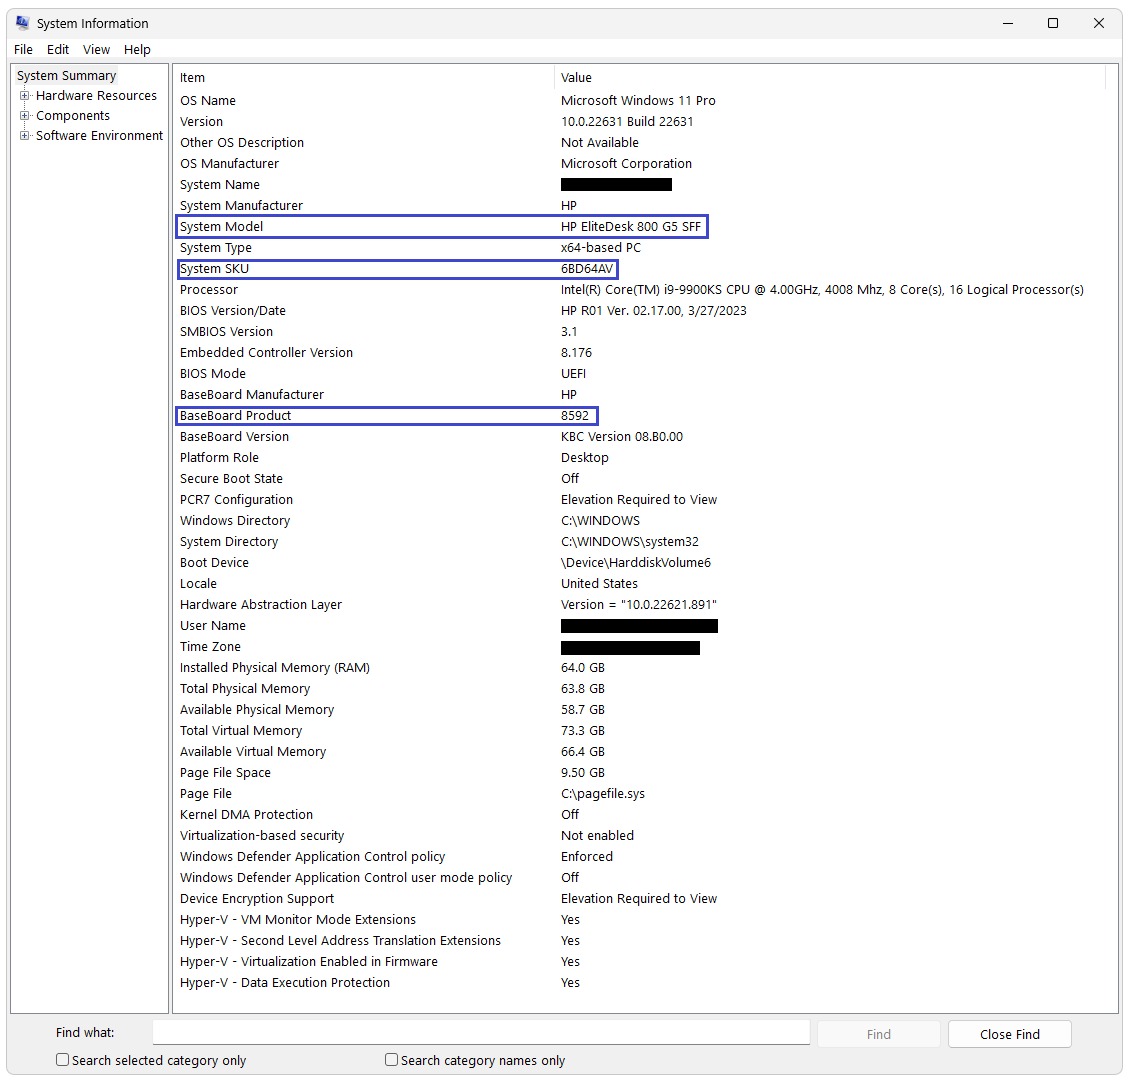The width and height of the screenshot is (1130, 1081).
Task: Select the System Model row
Action: [x=639, y=226]
